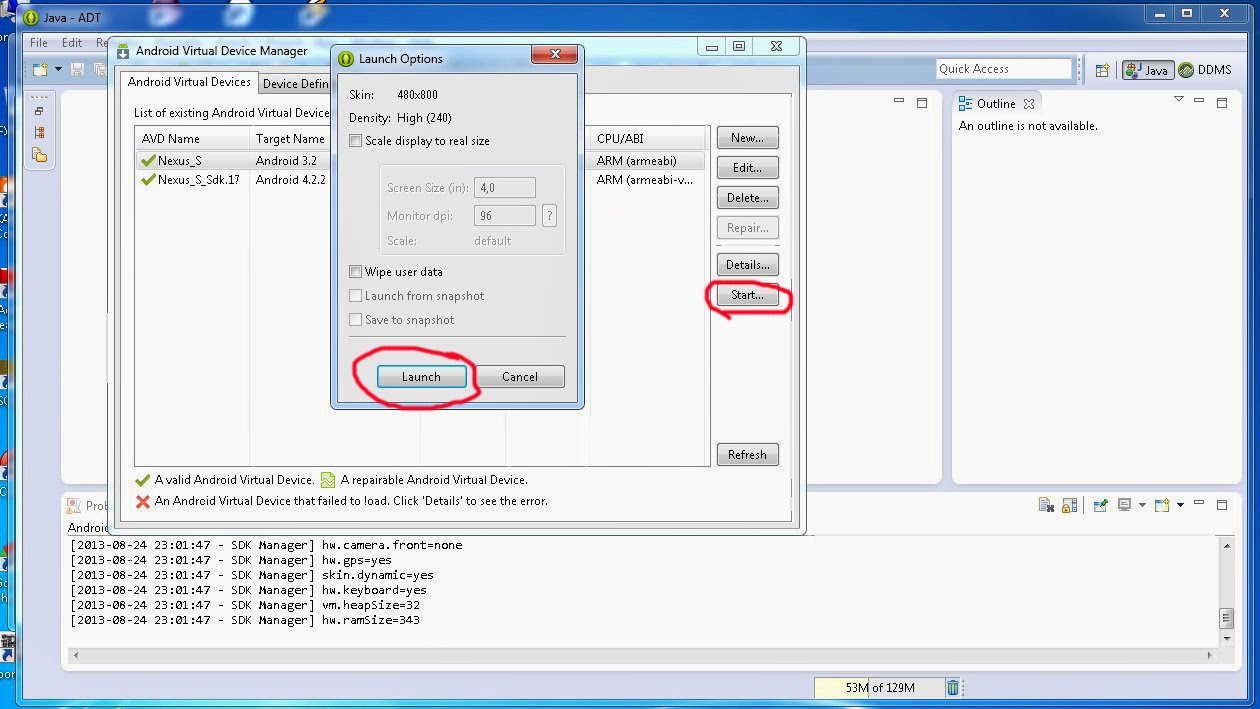This screenshot has width=1260, height=709.
Task: Switch to Device Definitions tab
Action: tap(296, 83)
